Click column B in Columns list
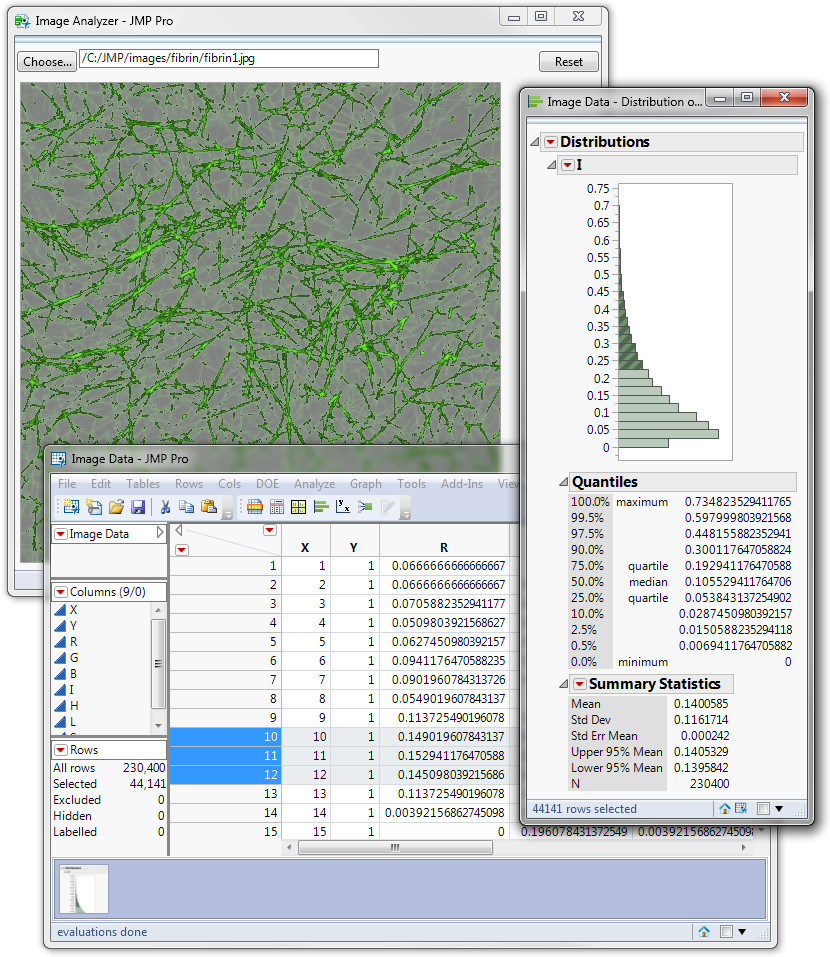 [73, 674]
